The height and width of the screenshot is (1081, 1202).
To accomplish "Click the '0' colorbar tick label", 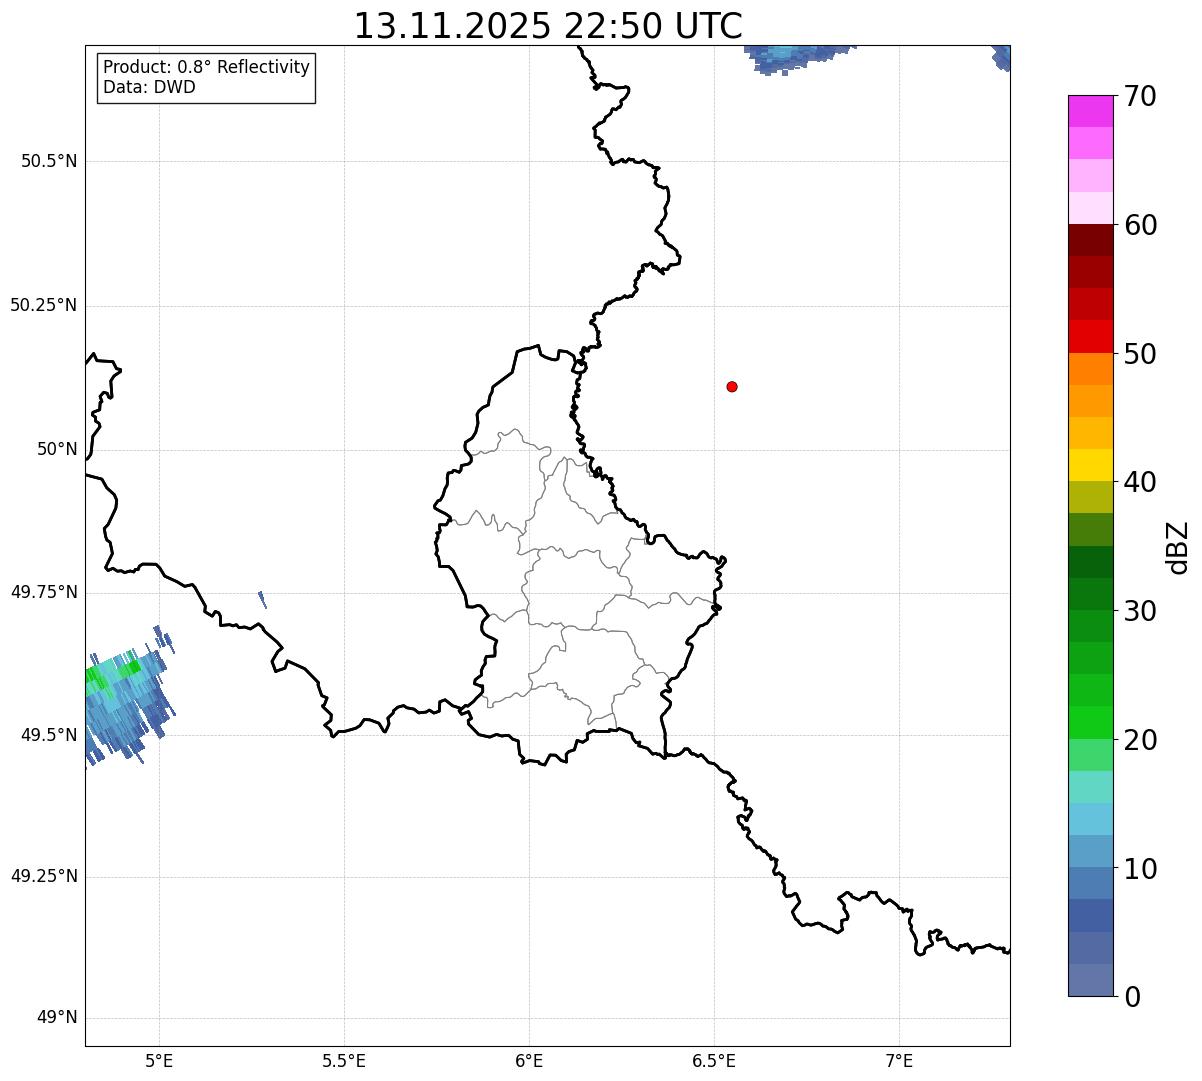I will click(x=1132, y=997).
